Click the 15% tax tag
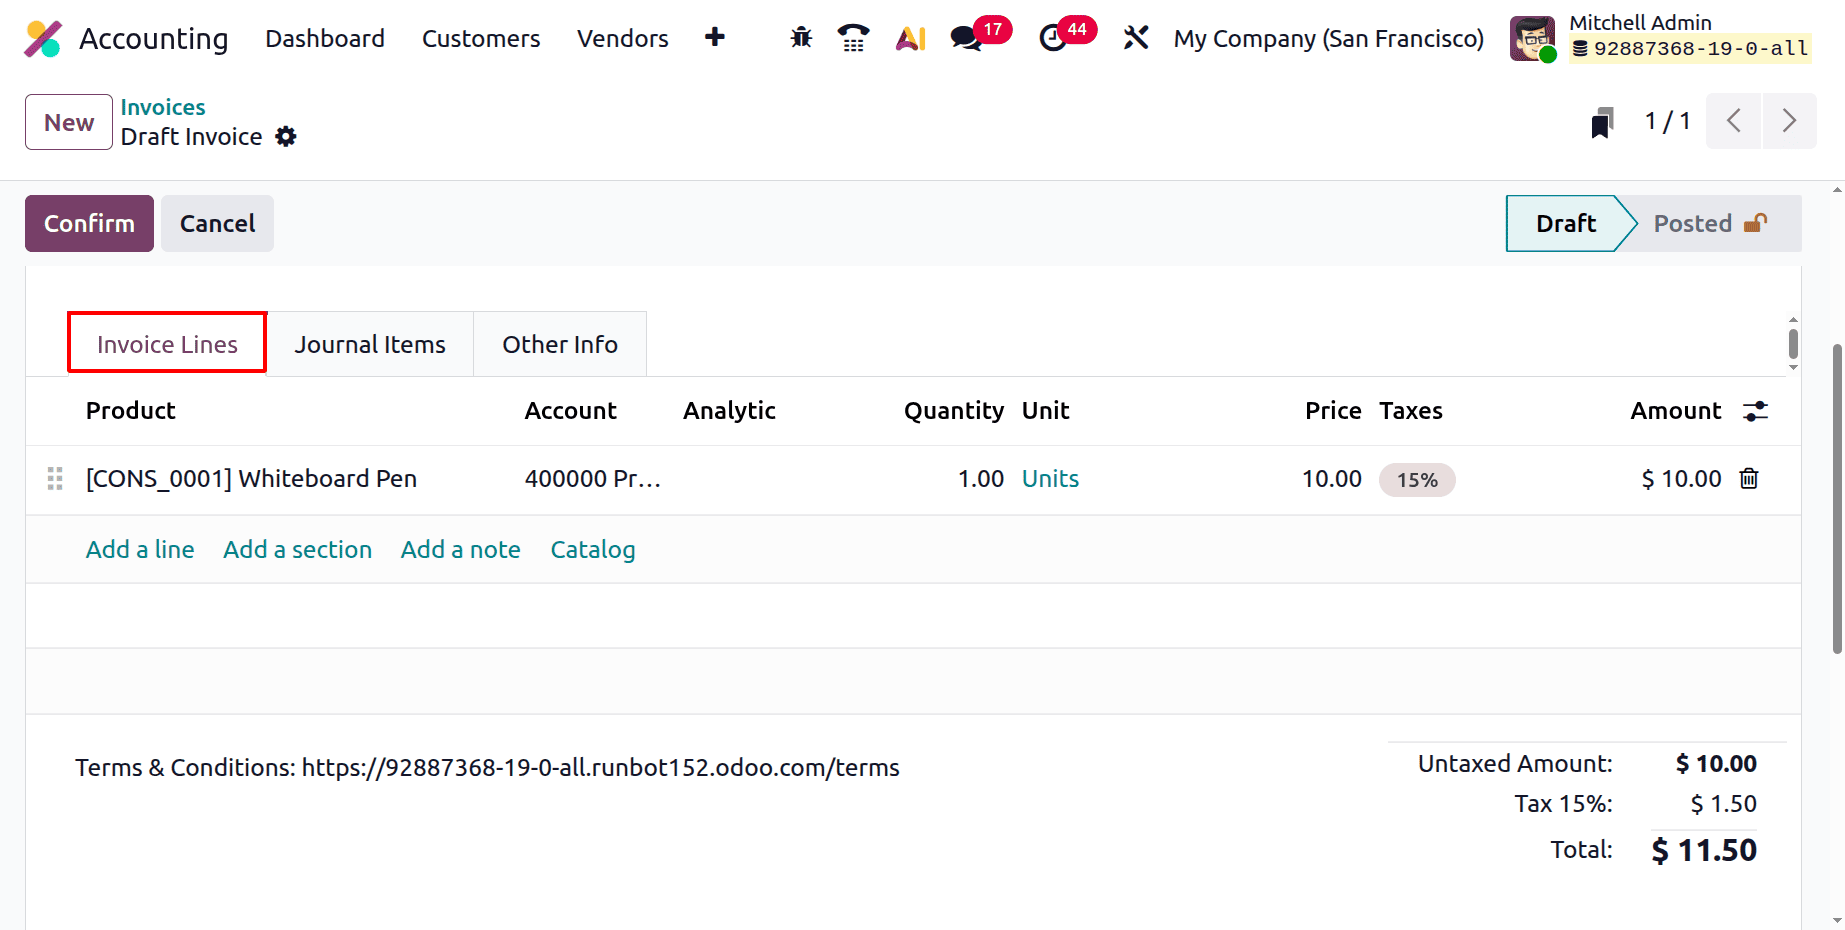1845x930 pixels. [1417, 479]
